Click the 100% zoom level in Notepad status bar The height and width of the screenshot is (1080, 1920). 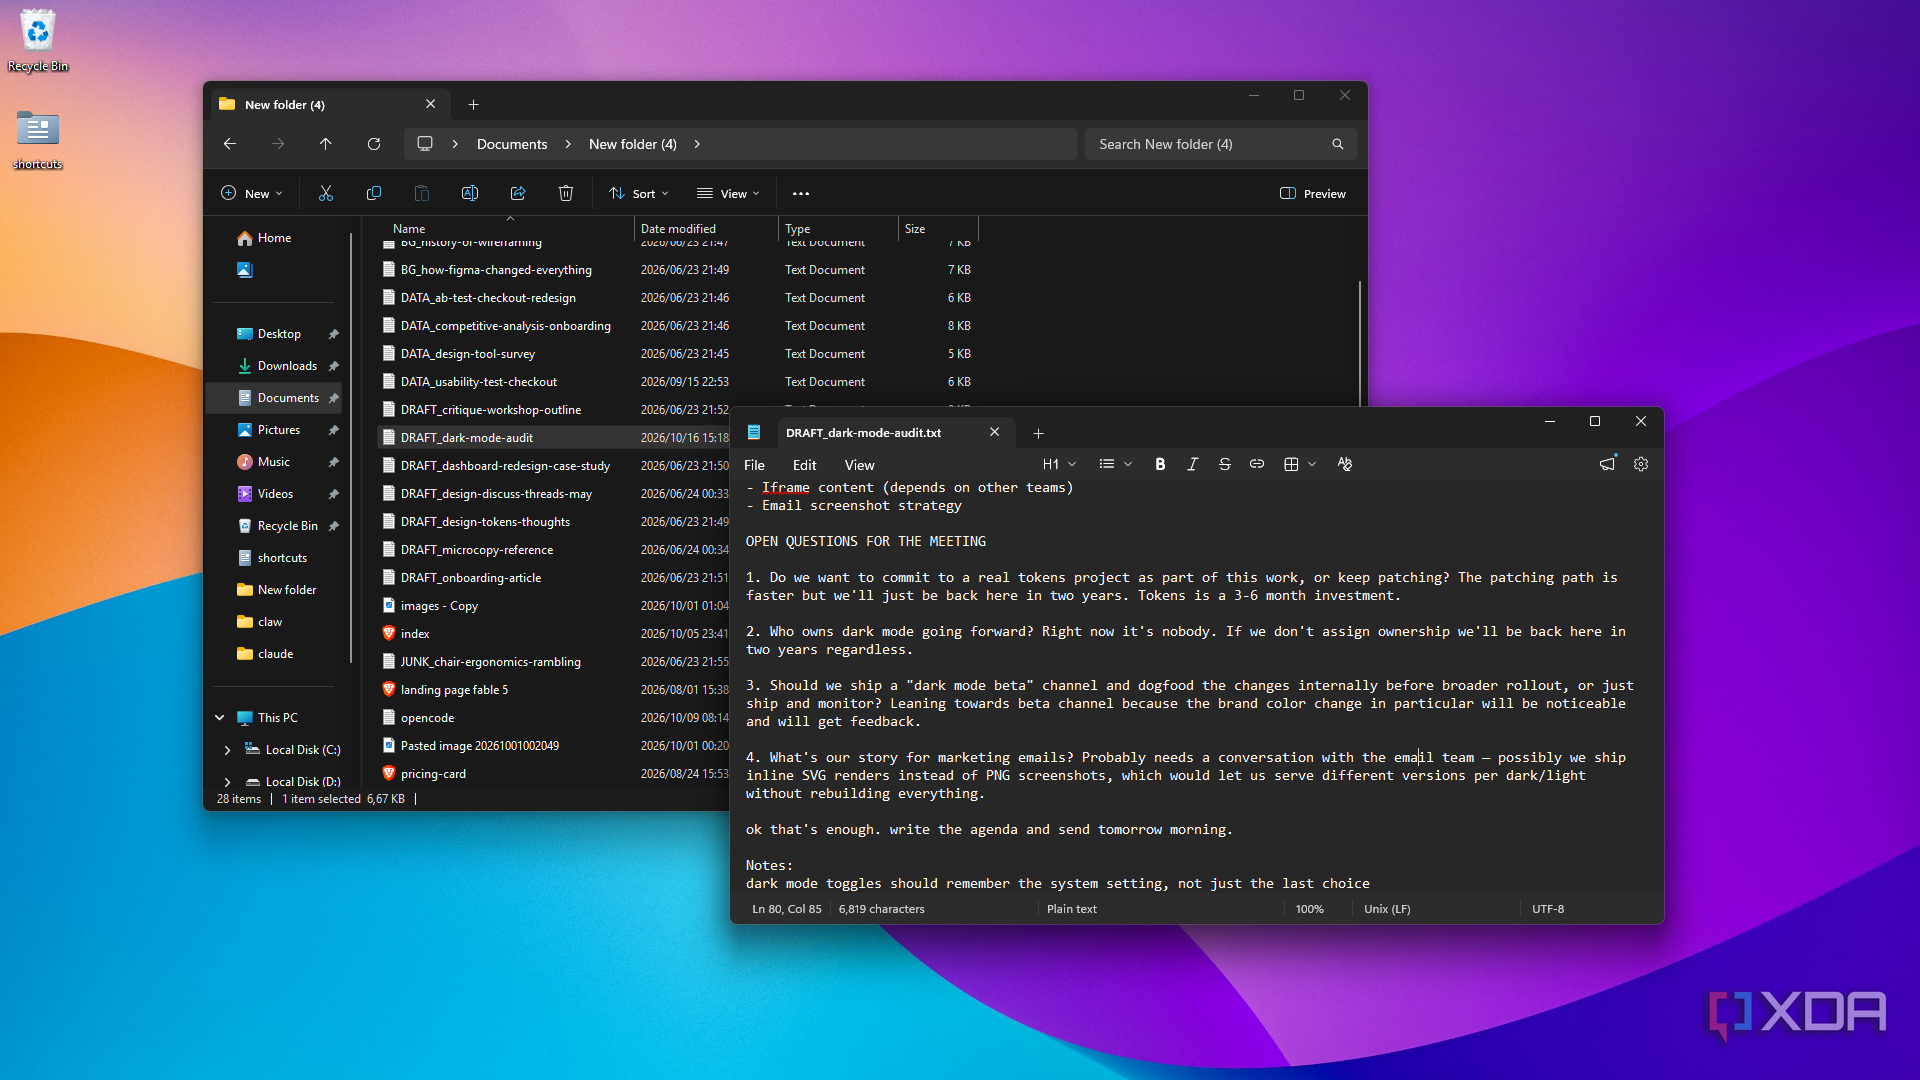[1310, 909]
